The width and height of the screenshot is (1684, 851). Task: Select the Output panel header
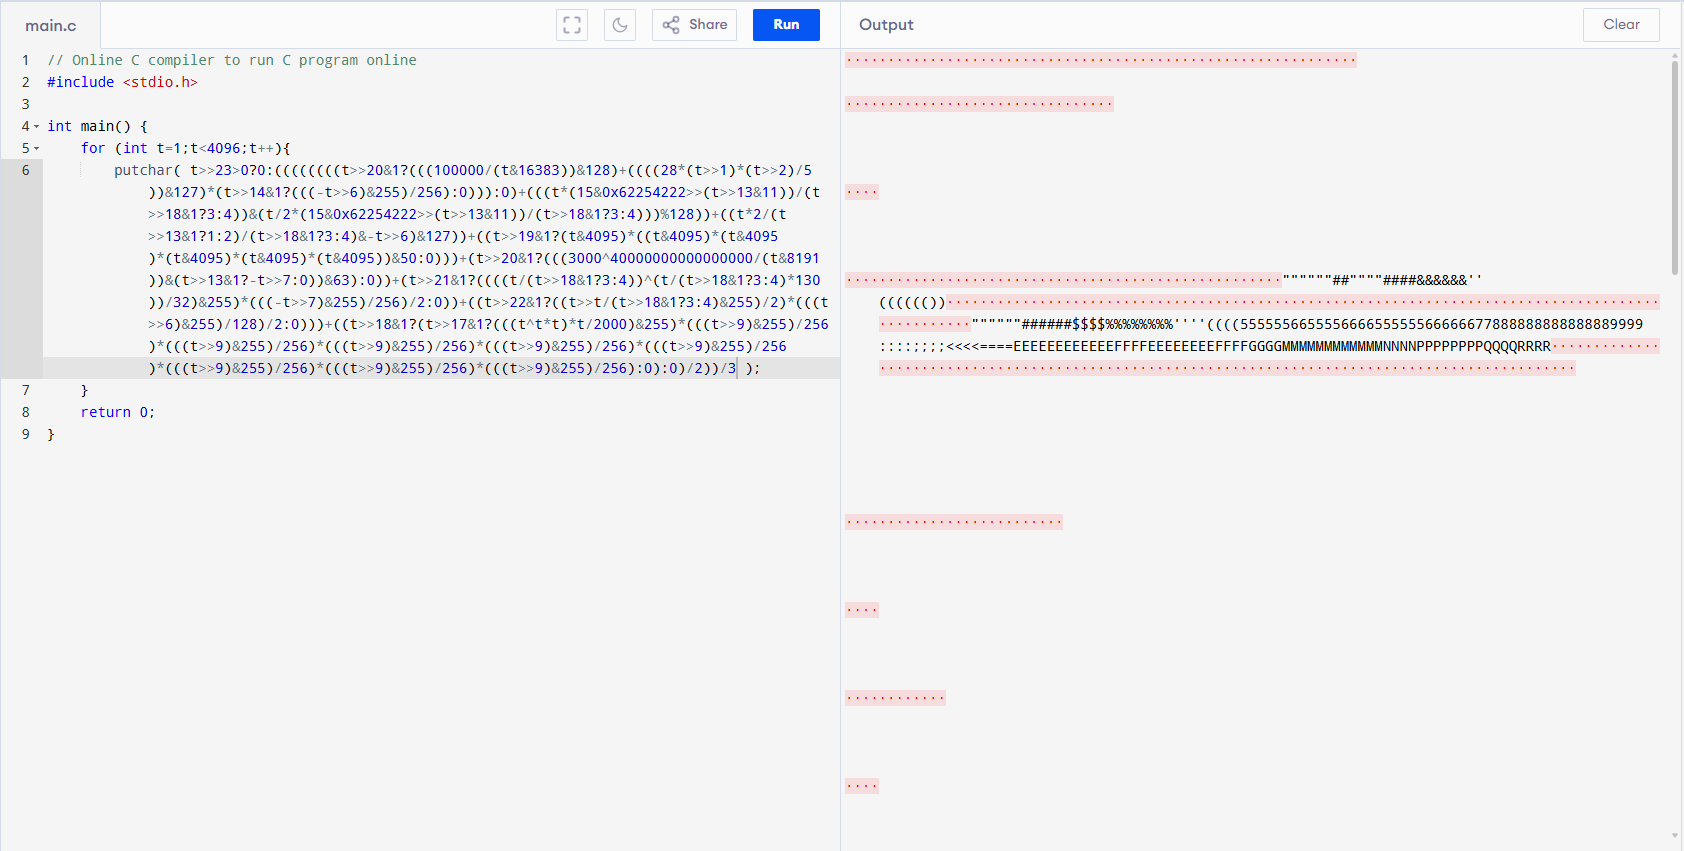tap(886, 25)
